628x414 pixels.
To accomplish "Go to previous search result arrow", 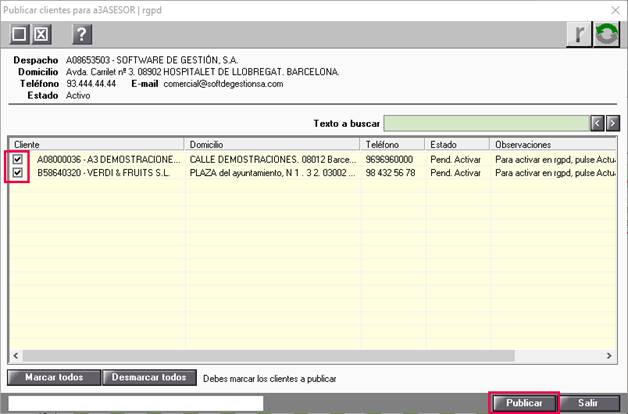I will click(597, 123).
